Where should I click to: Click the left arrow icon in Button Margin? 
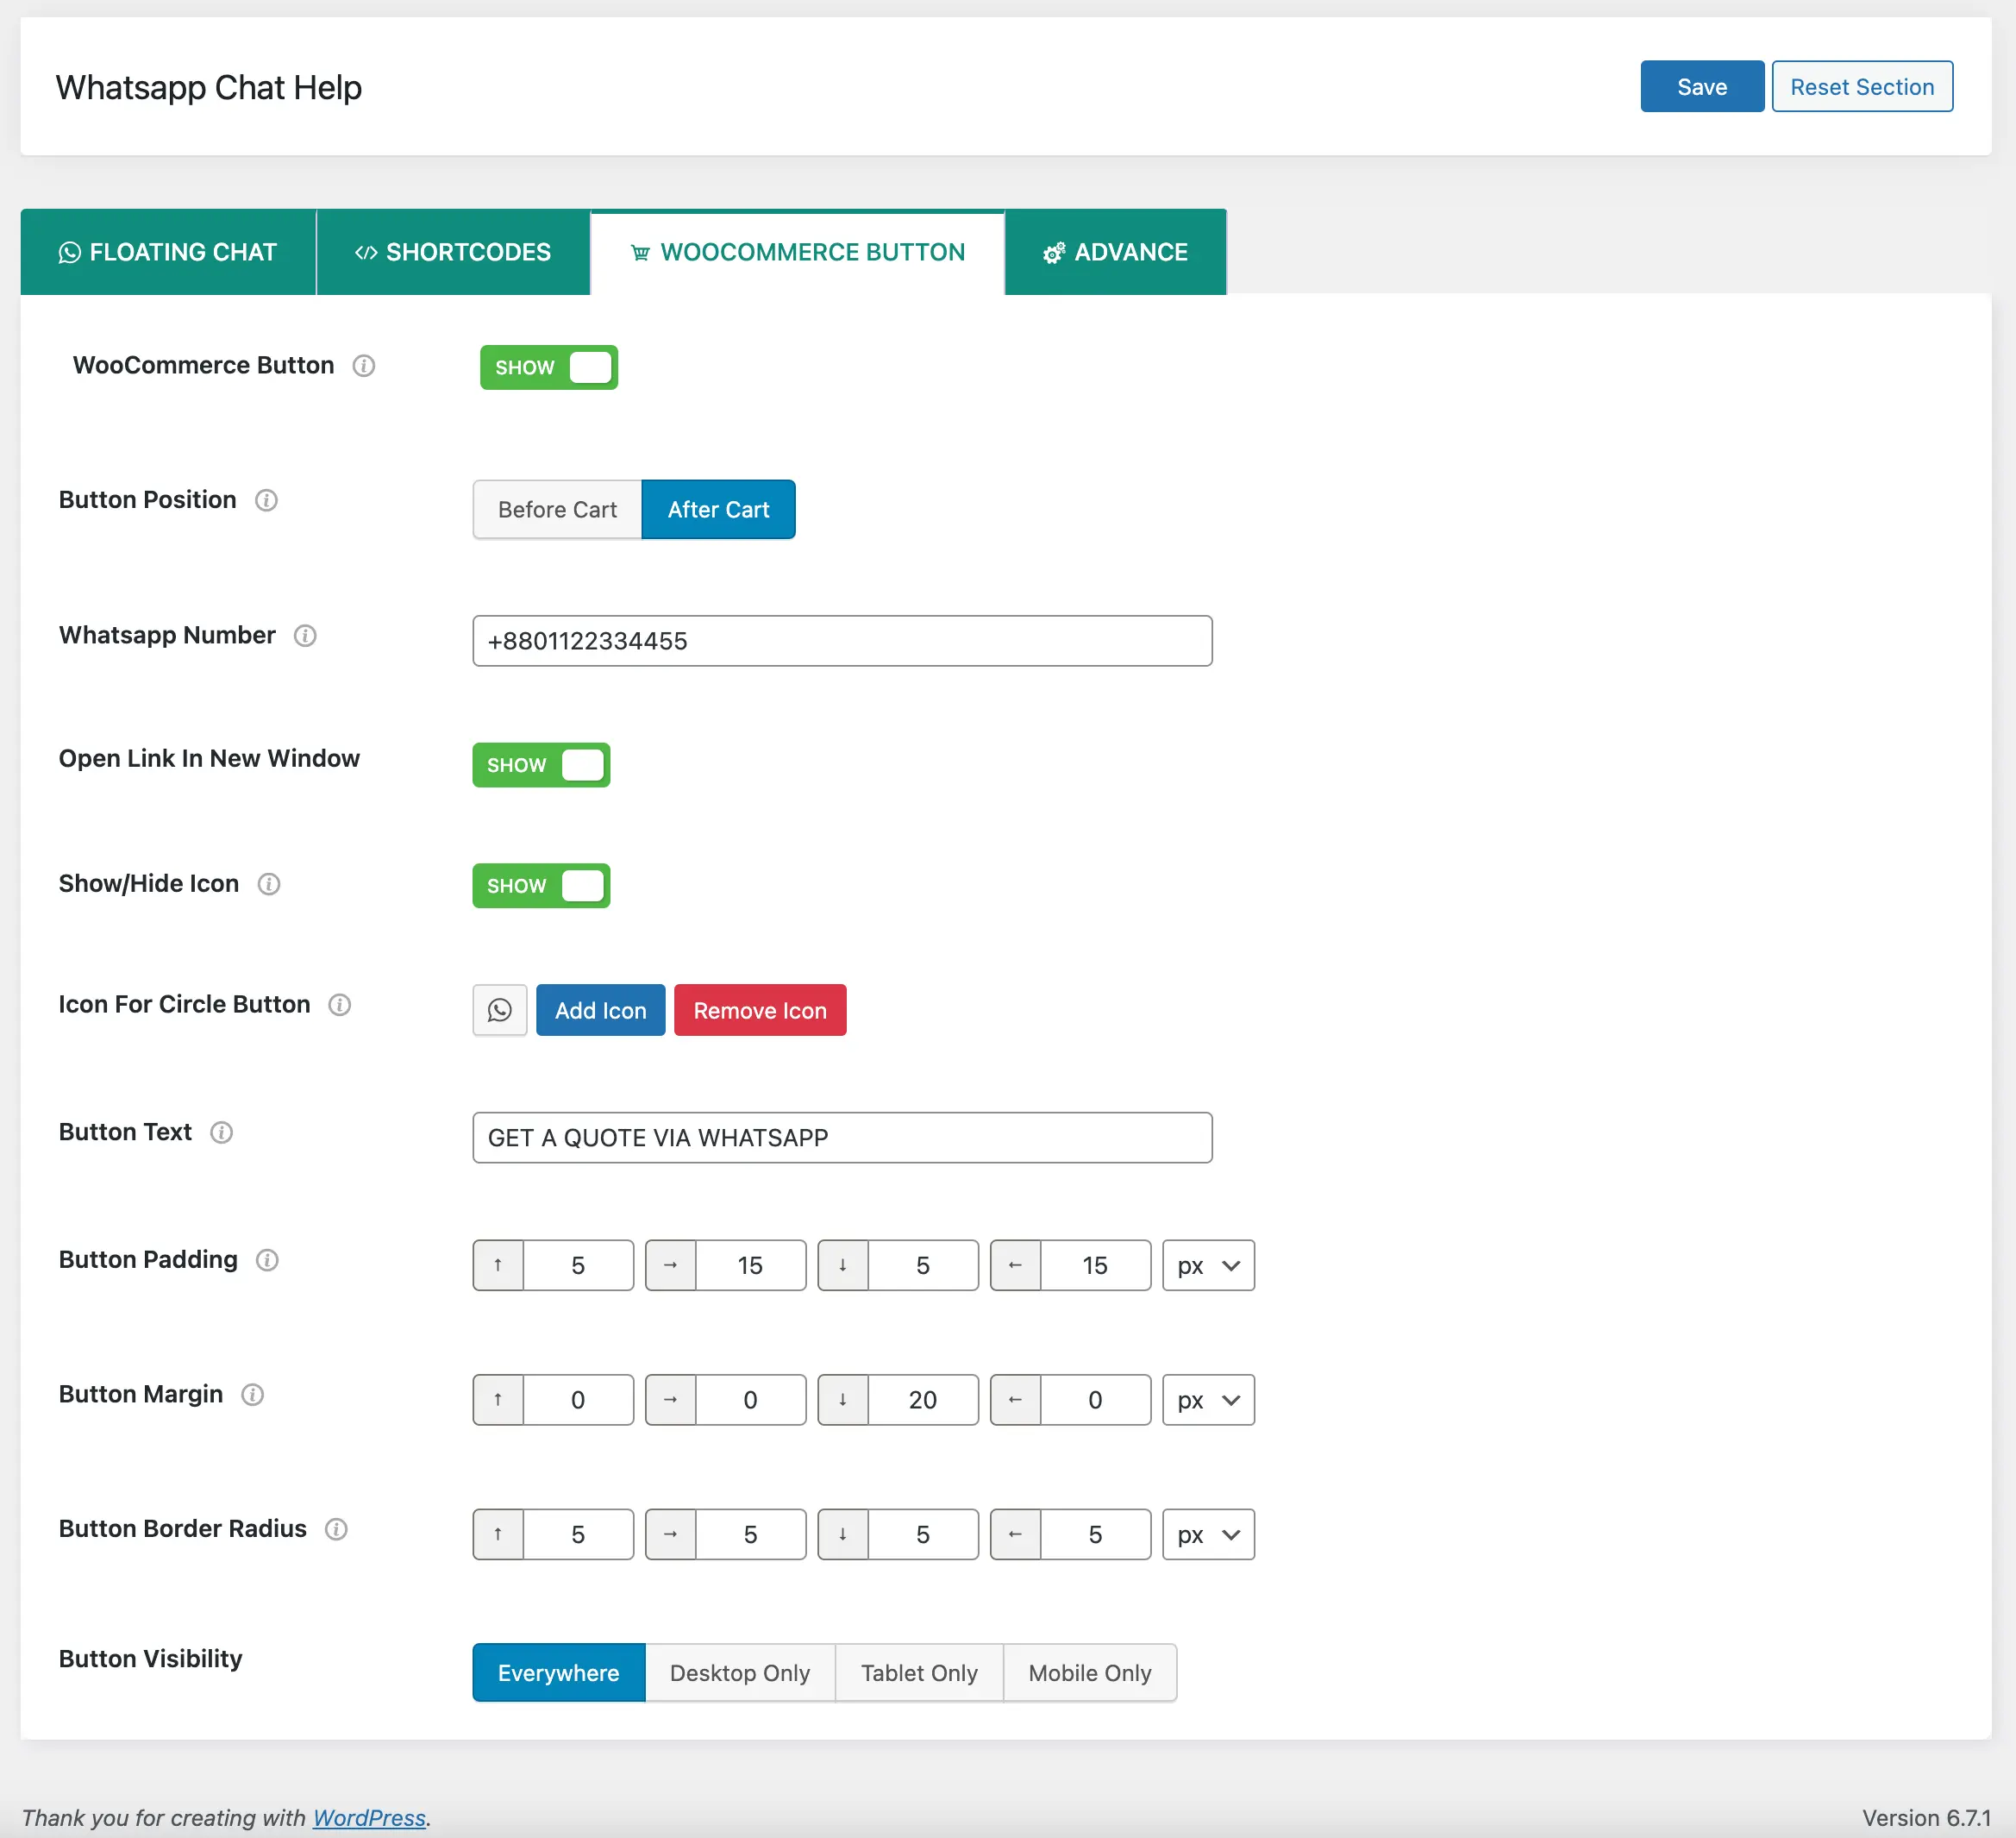[1016, 1400]
